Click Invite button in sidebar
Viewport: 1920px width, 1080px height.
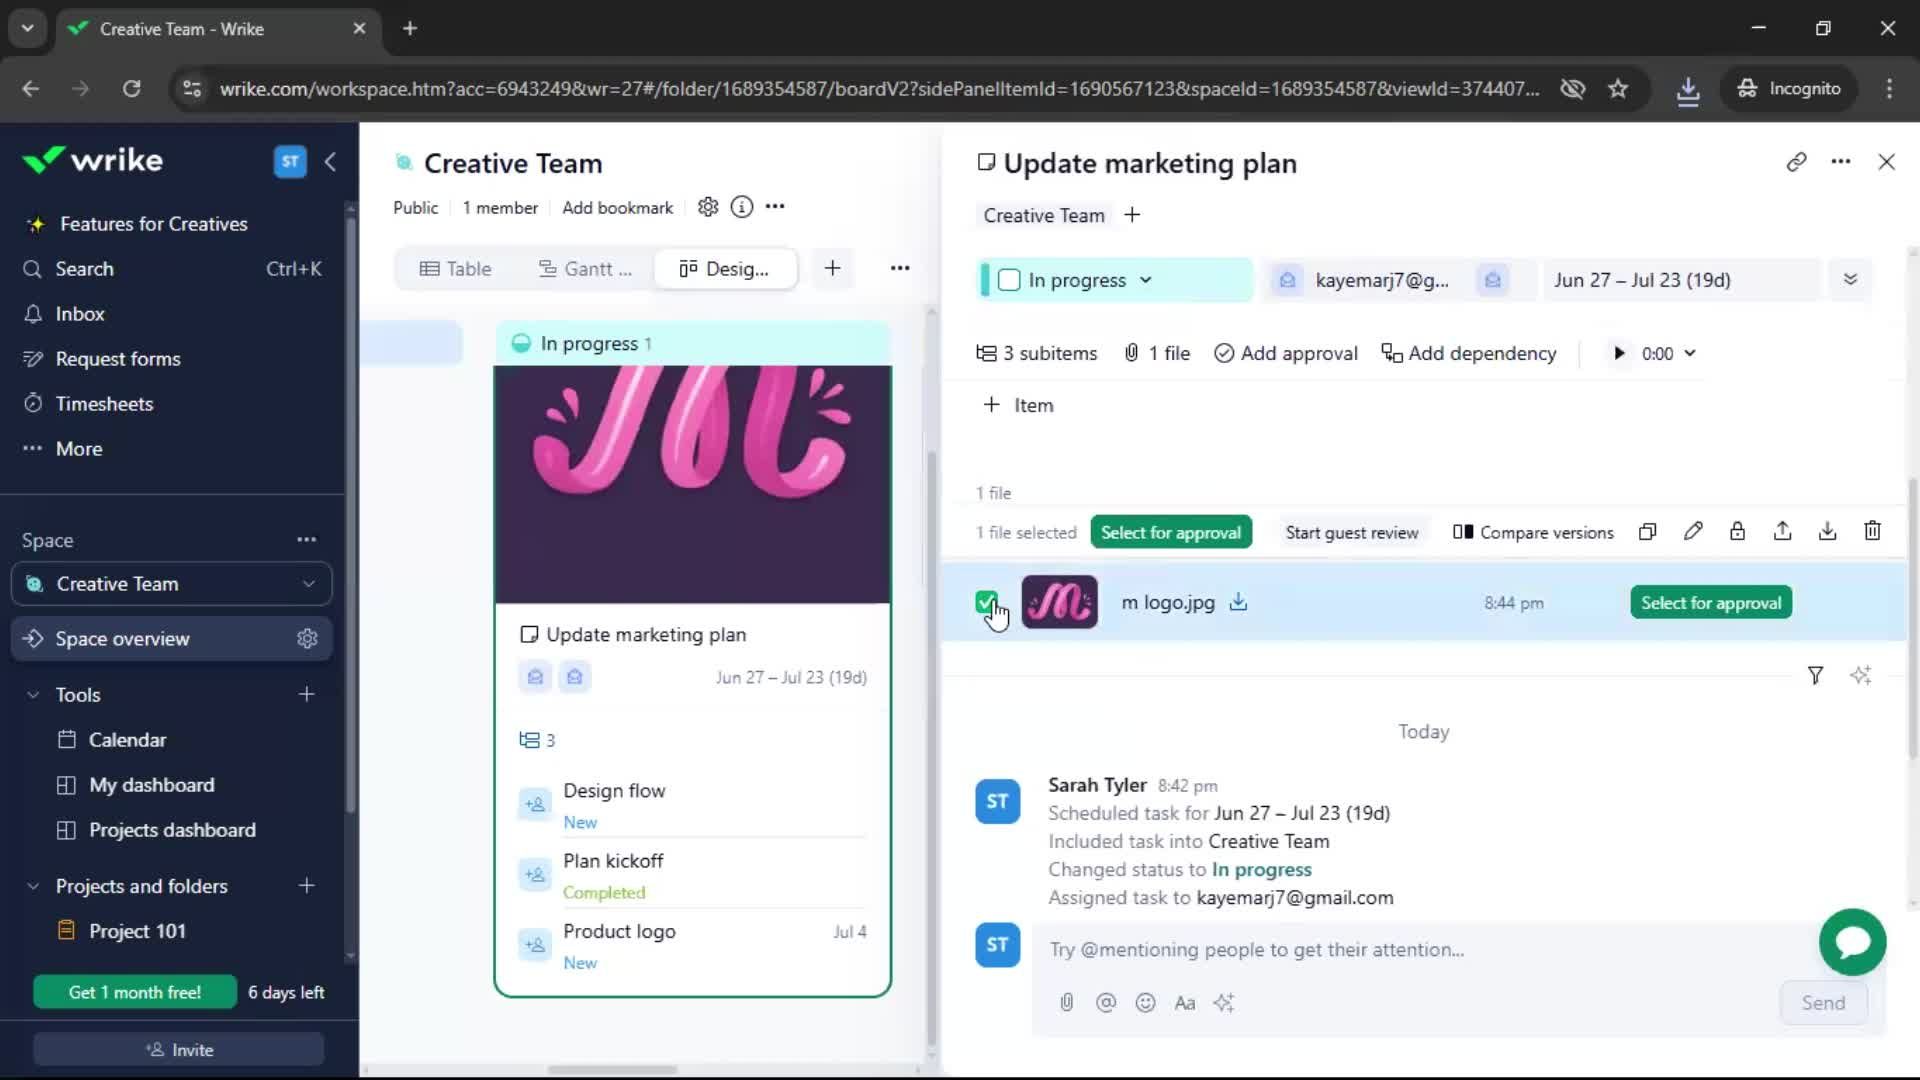pos(179,1050)
